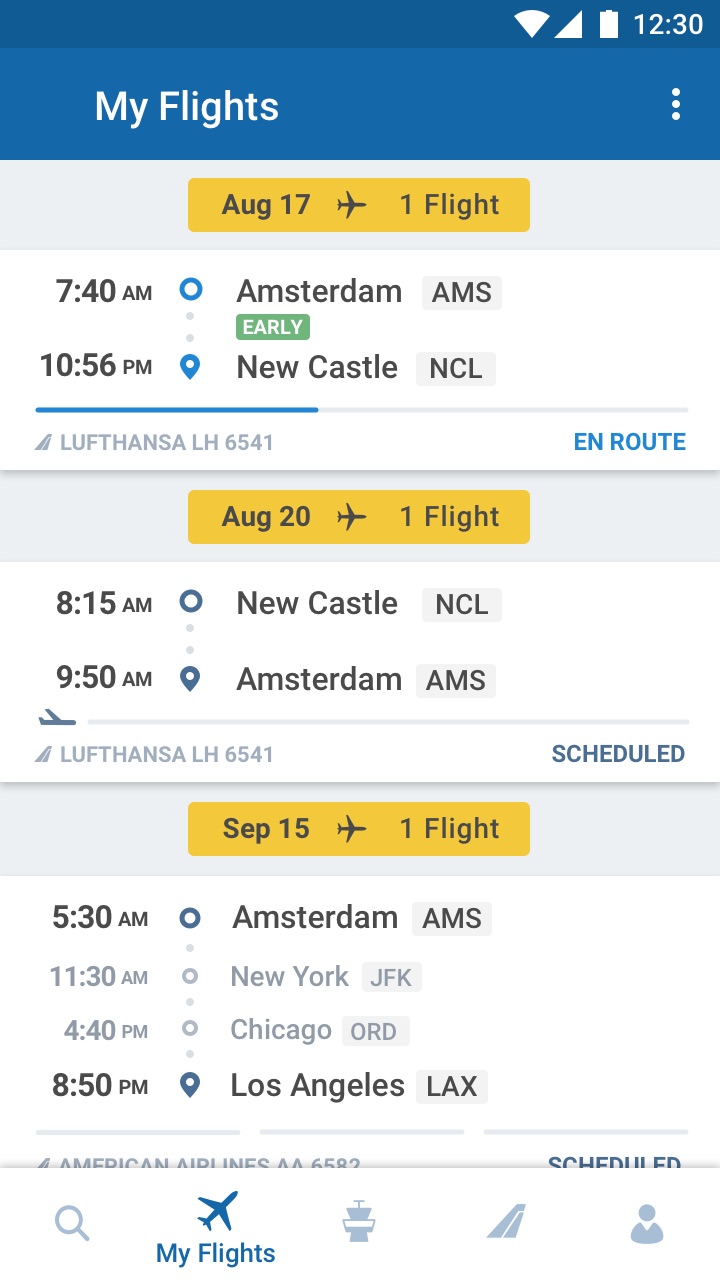Tap the search icon in bottom navigation
720x1280 pixels.
pos(72,1223)
